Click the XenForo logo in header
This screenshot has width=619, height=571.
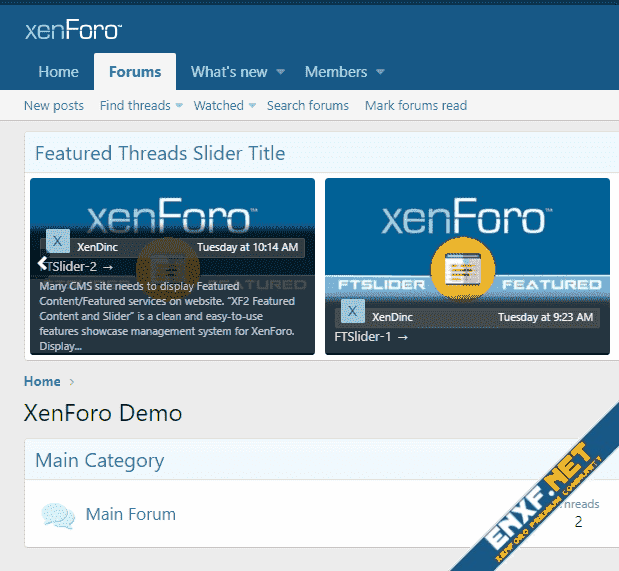73,30
